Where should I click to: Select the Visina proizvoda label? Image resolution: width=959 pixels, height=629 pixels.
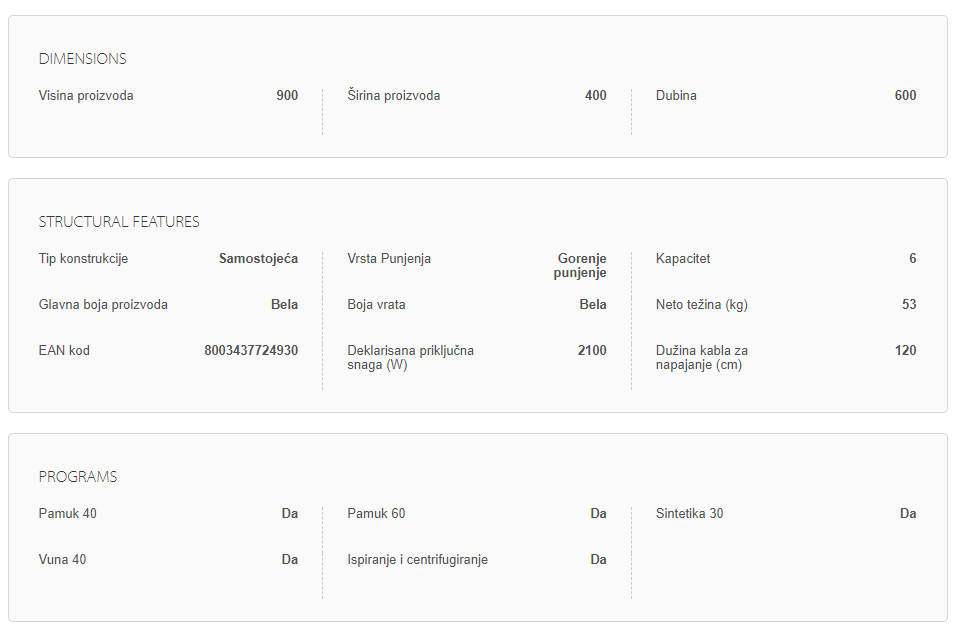[x=86, y=96]
